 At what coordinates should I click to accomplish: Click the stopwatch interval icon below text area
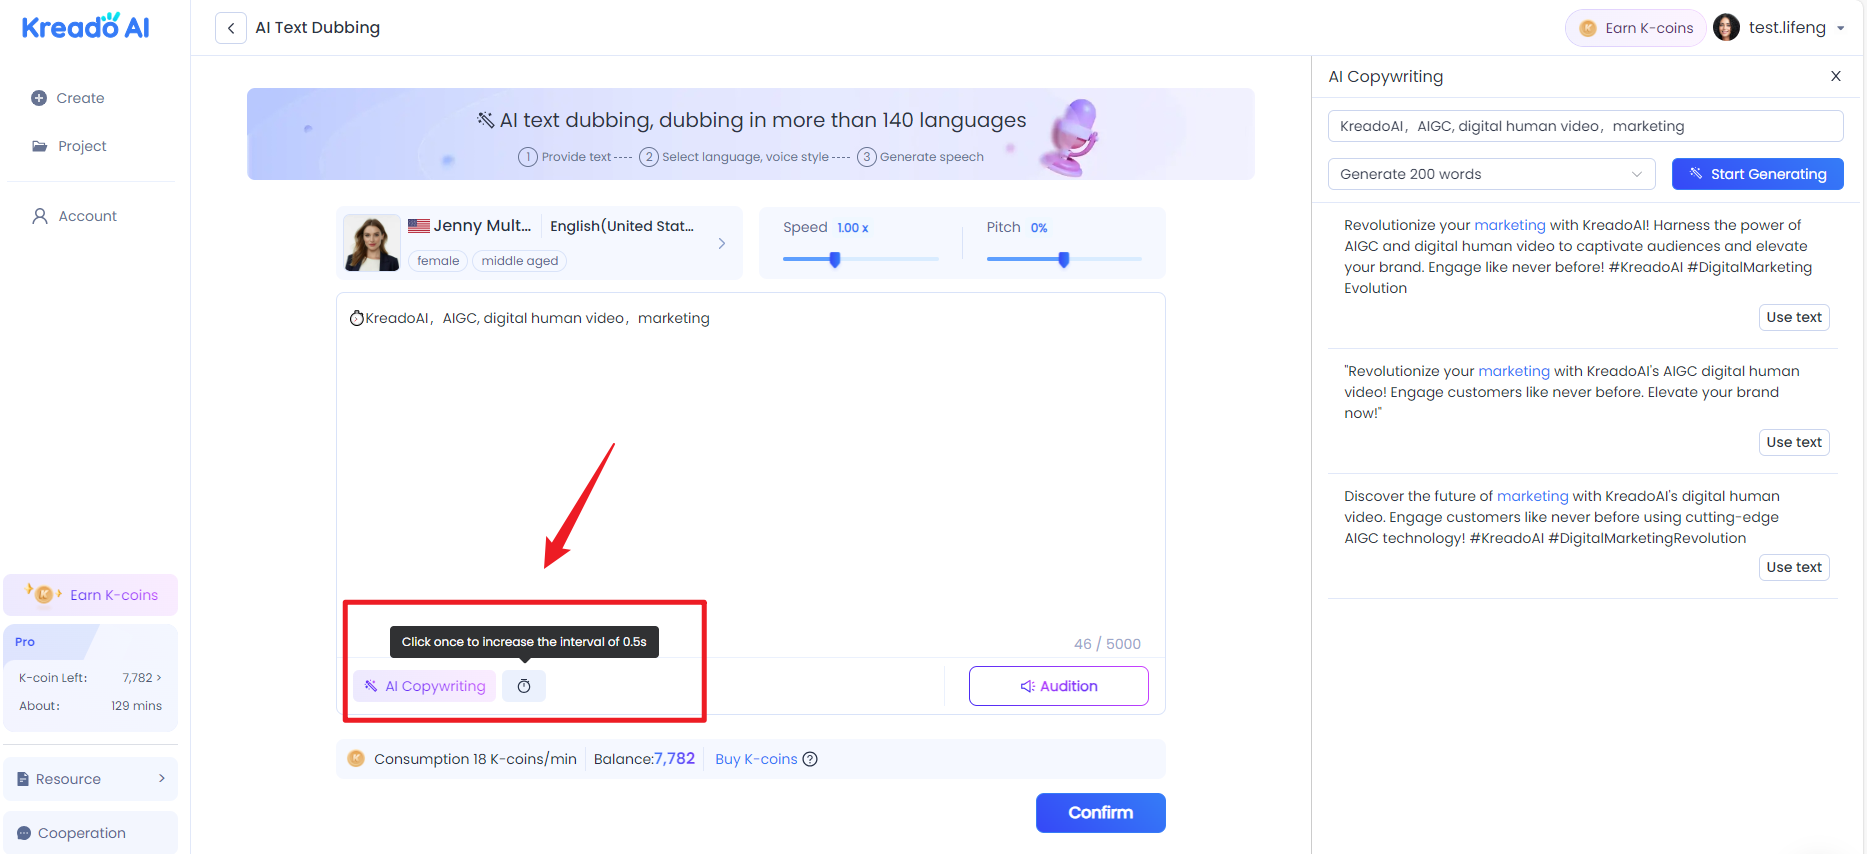[524, 686]
